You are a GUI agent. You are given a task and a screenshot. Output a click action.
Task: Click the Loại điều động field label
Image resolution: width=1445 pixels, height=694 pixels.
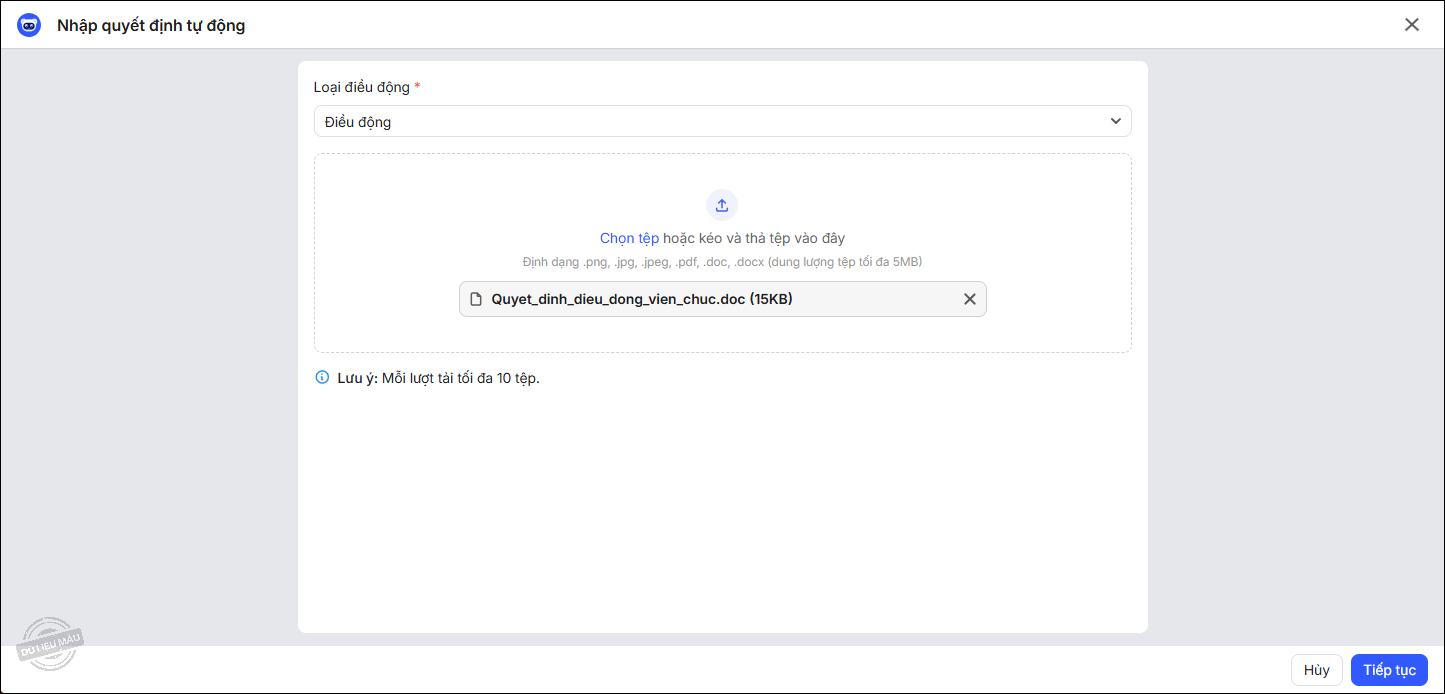[361, 87]
